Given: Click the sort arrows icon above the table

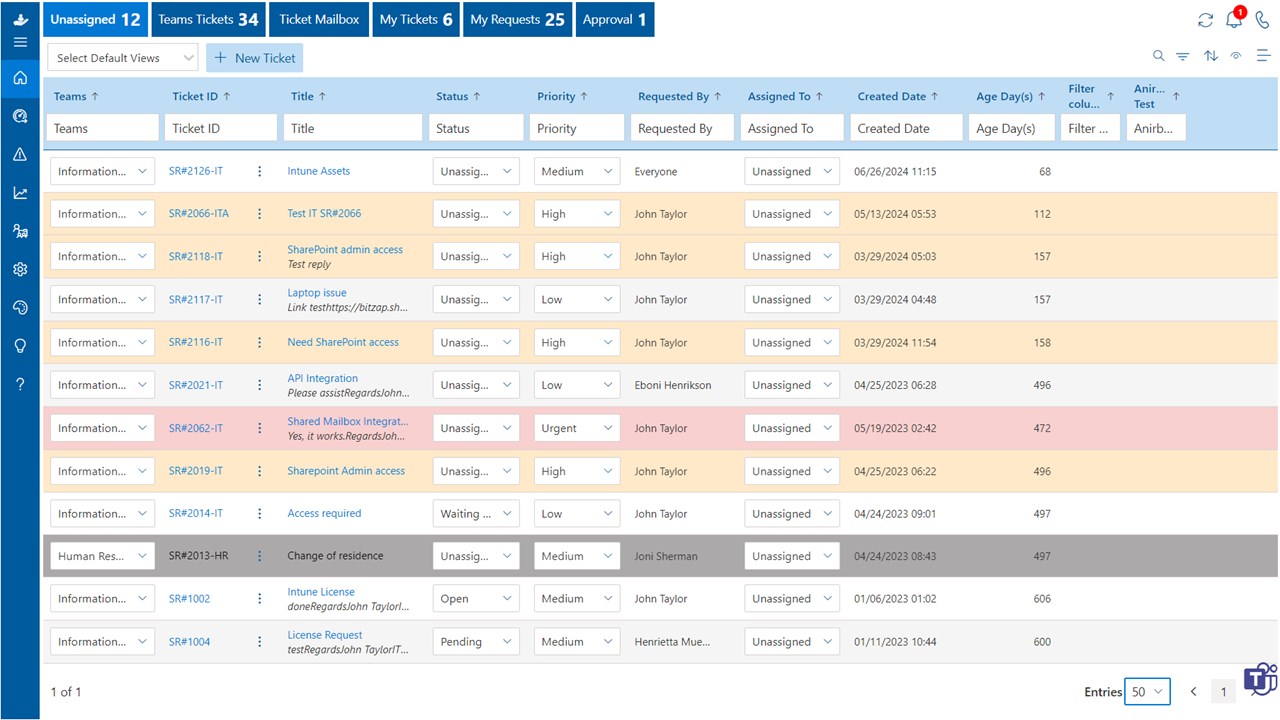Looking at the screenshot, I should 1210,57.
